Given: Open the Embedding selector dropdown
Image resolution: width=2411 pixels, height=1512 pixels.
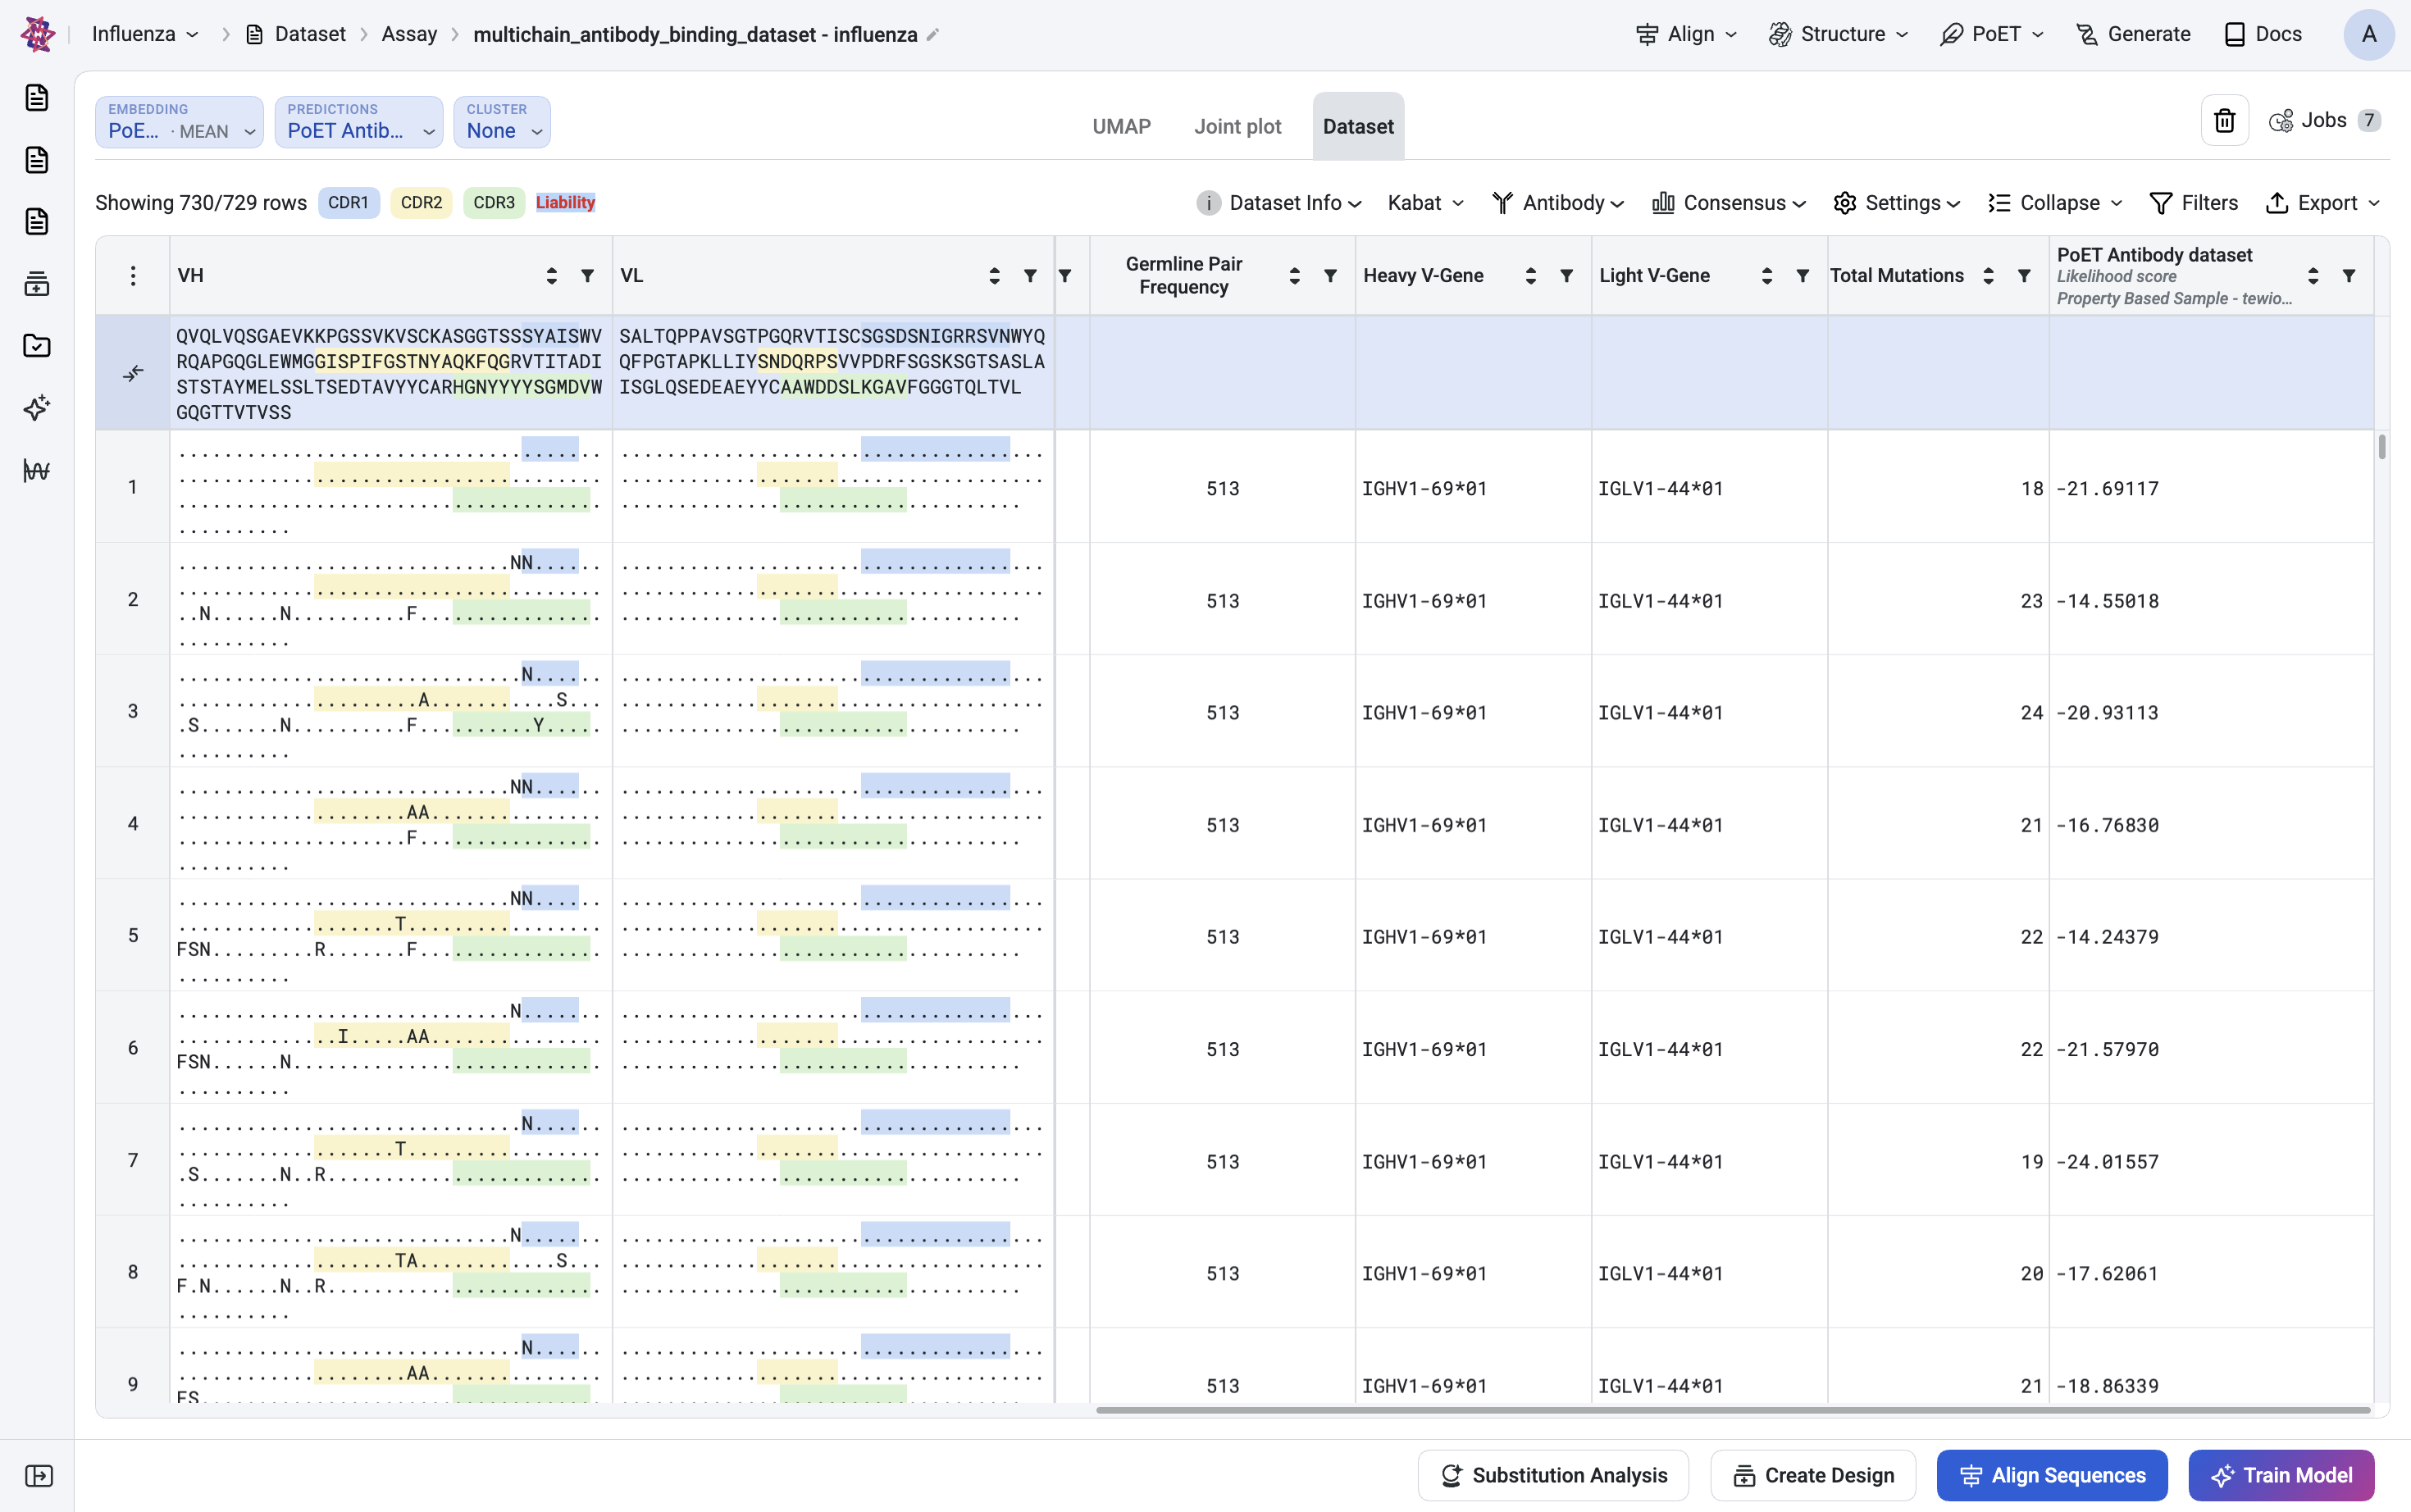Looking at the screenshot, I should tap(180, 122).
